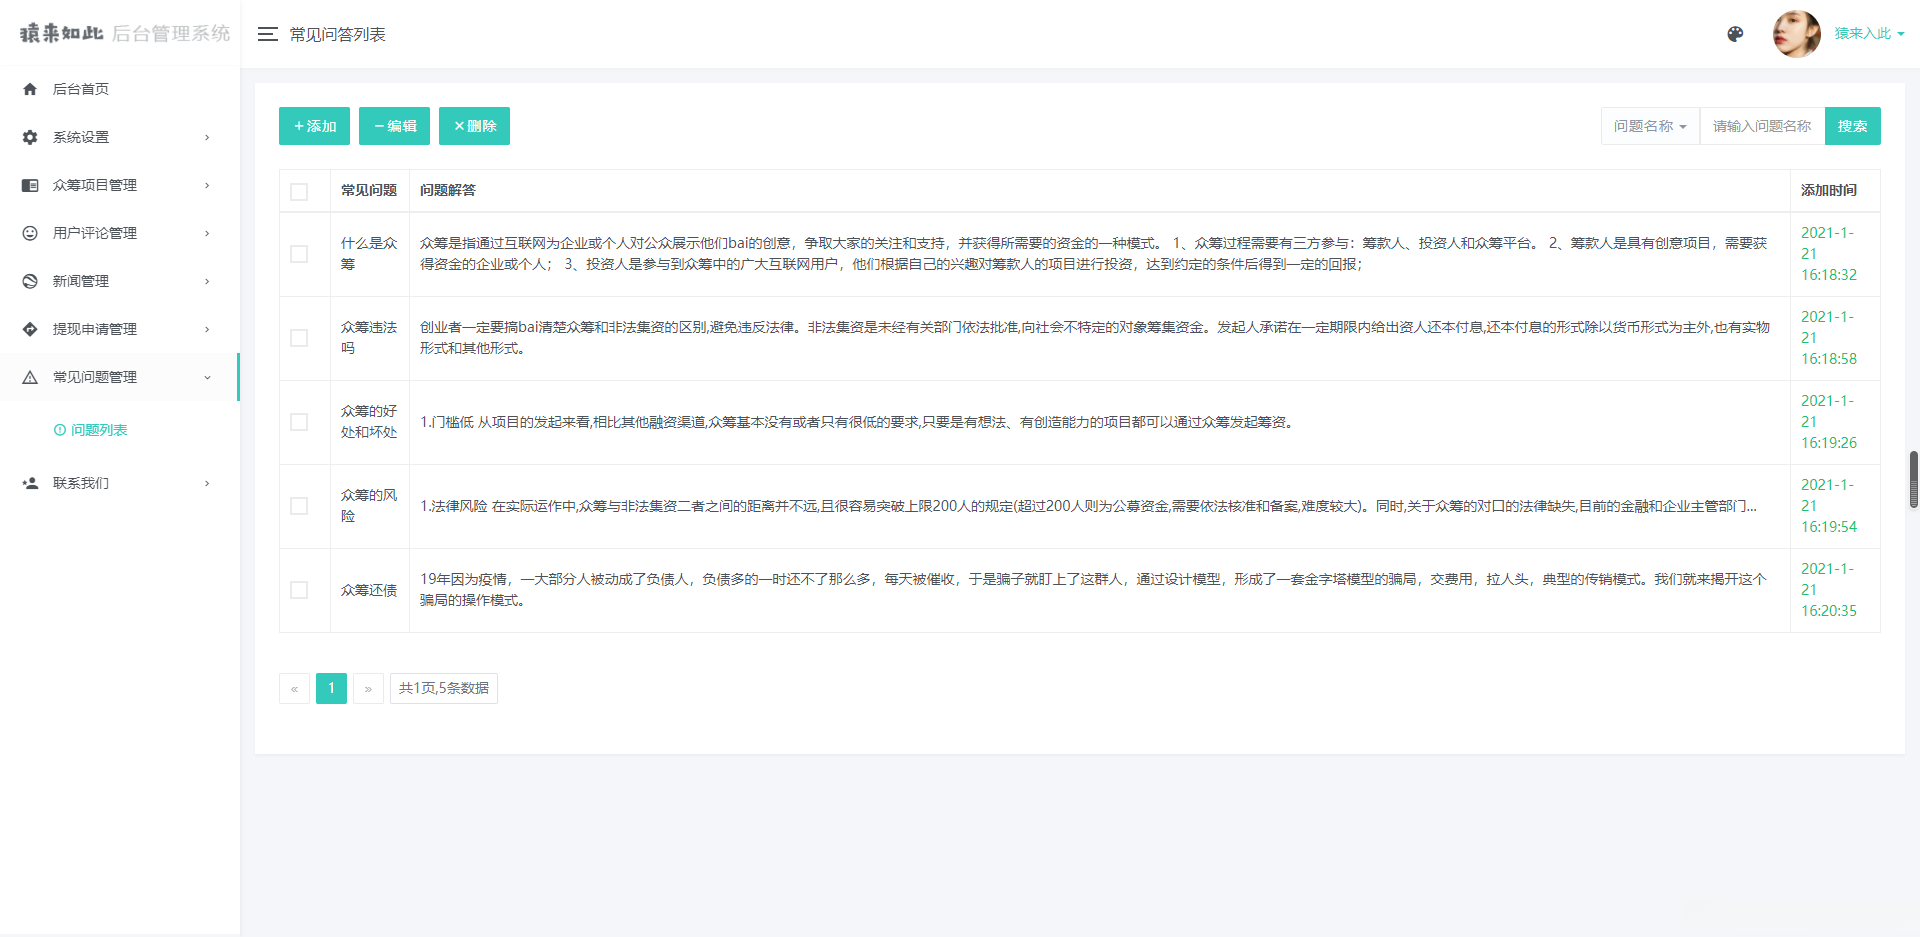Click the 请输入问题名称 search field
Image resolution: width=1920 pixels, height=937 pixels.
[1761, 126]
